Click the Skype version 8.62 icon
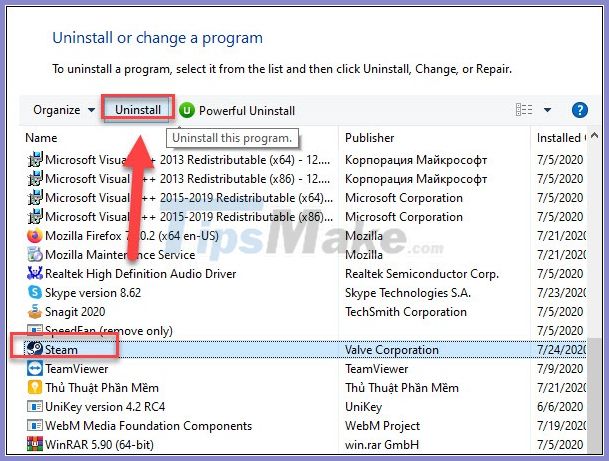 click(36, 292)
